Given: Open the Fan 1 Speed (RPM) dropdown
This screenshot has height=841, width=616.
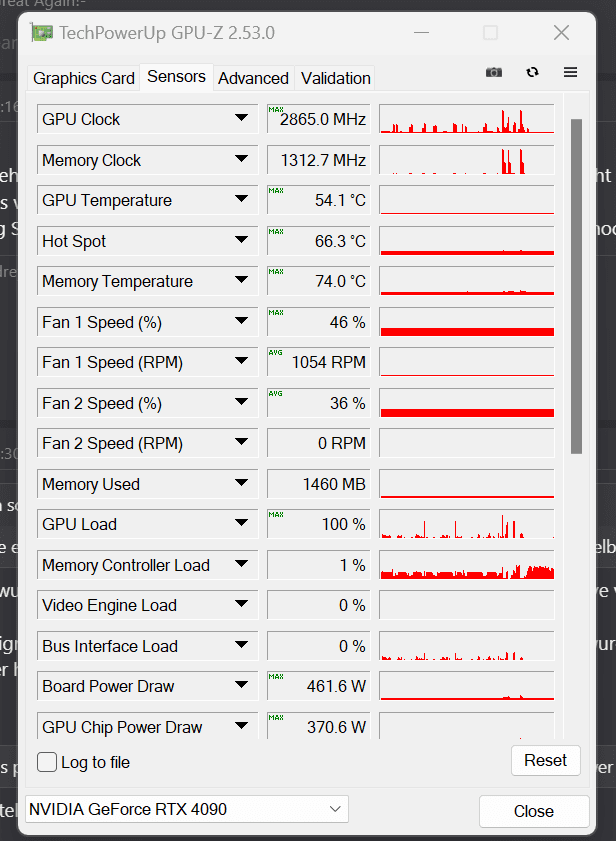Looking at the screenshot, I should [x=241, y=361].
